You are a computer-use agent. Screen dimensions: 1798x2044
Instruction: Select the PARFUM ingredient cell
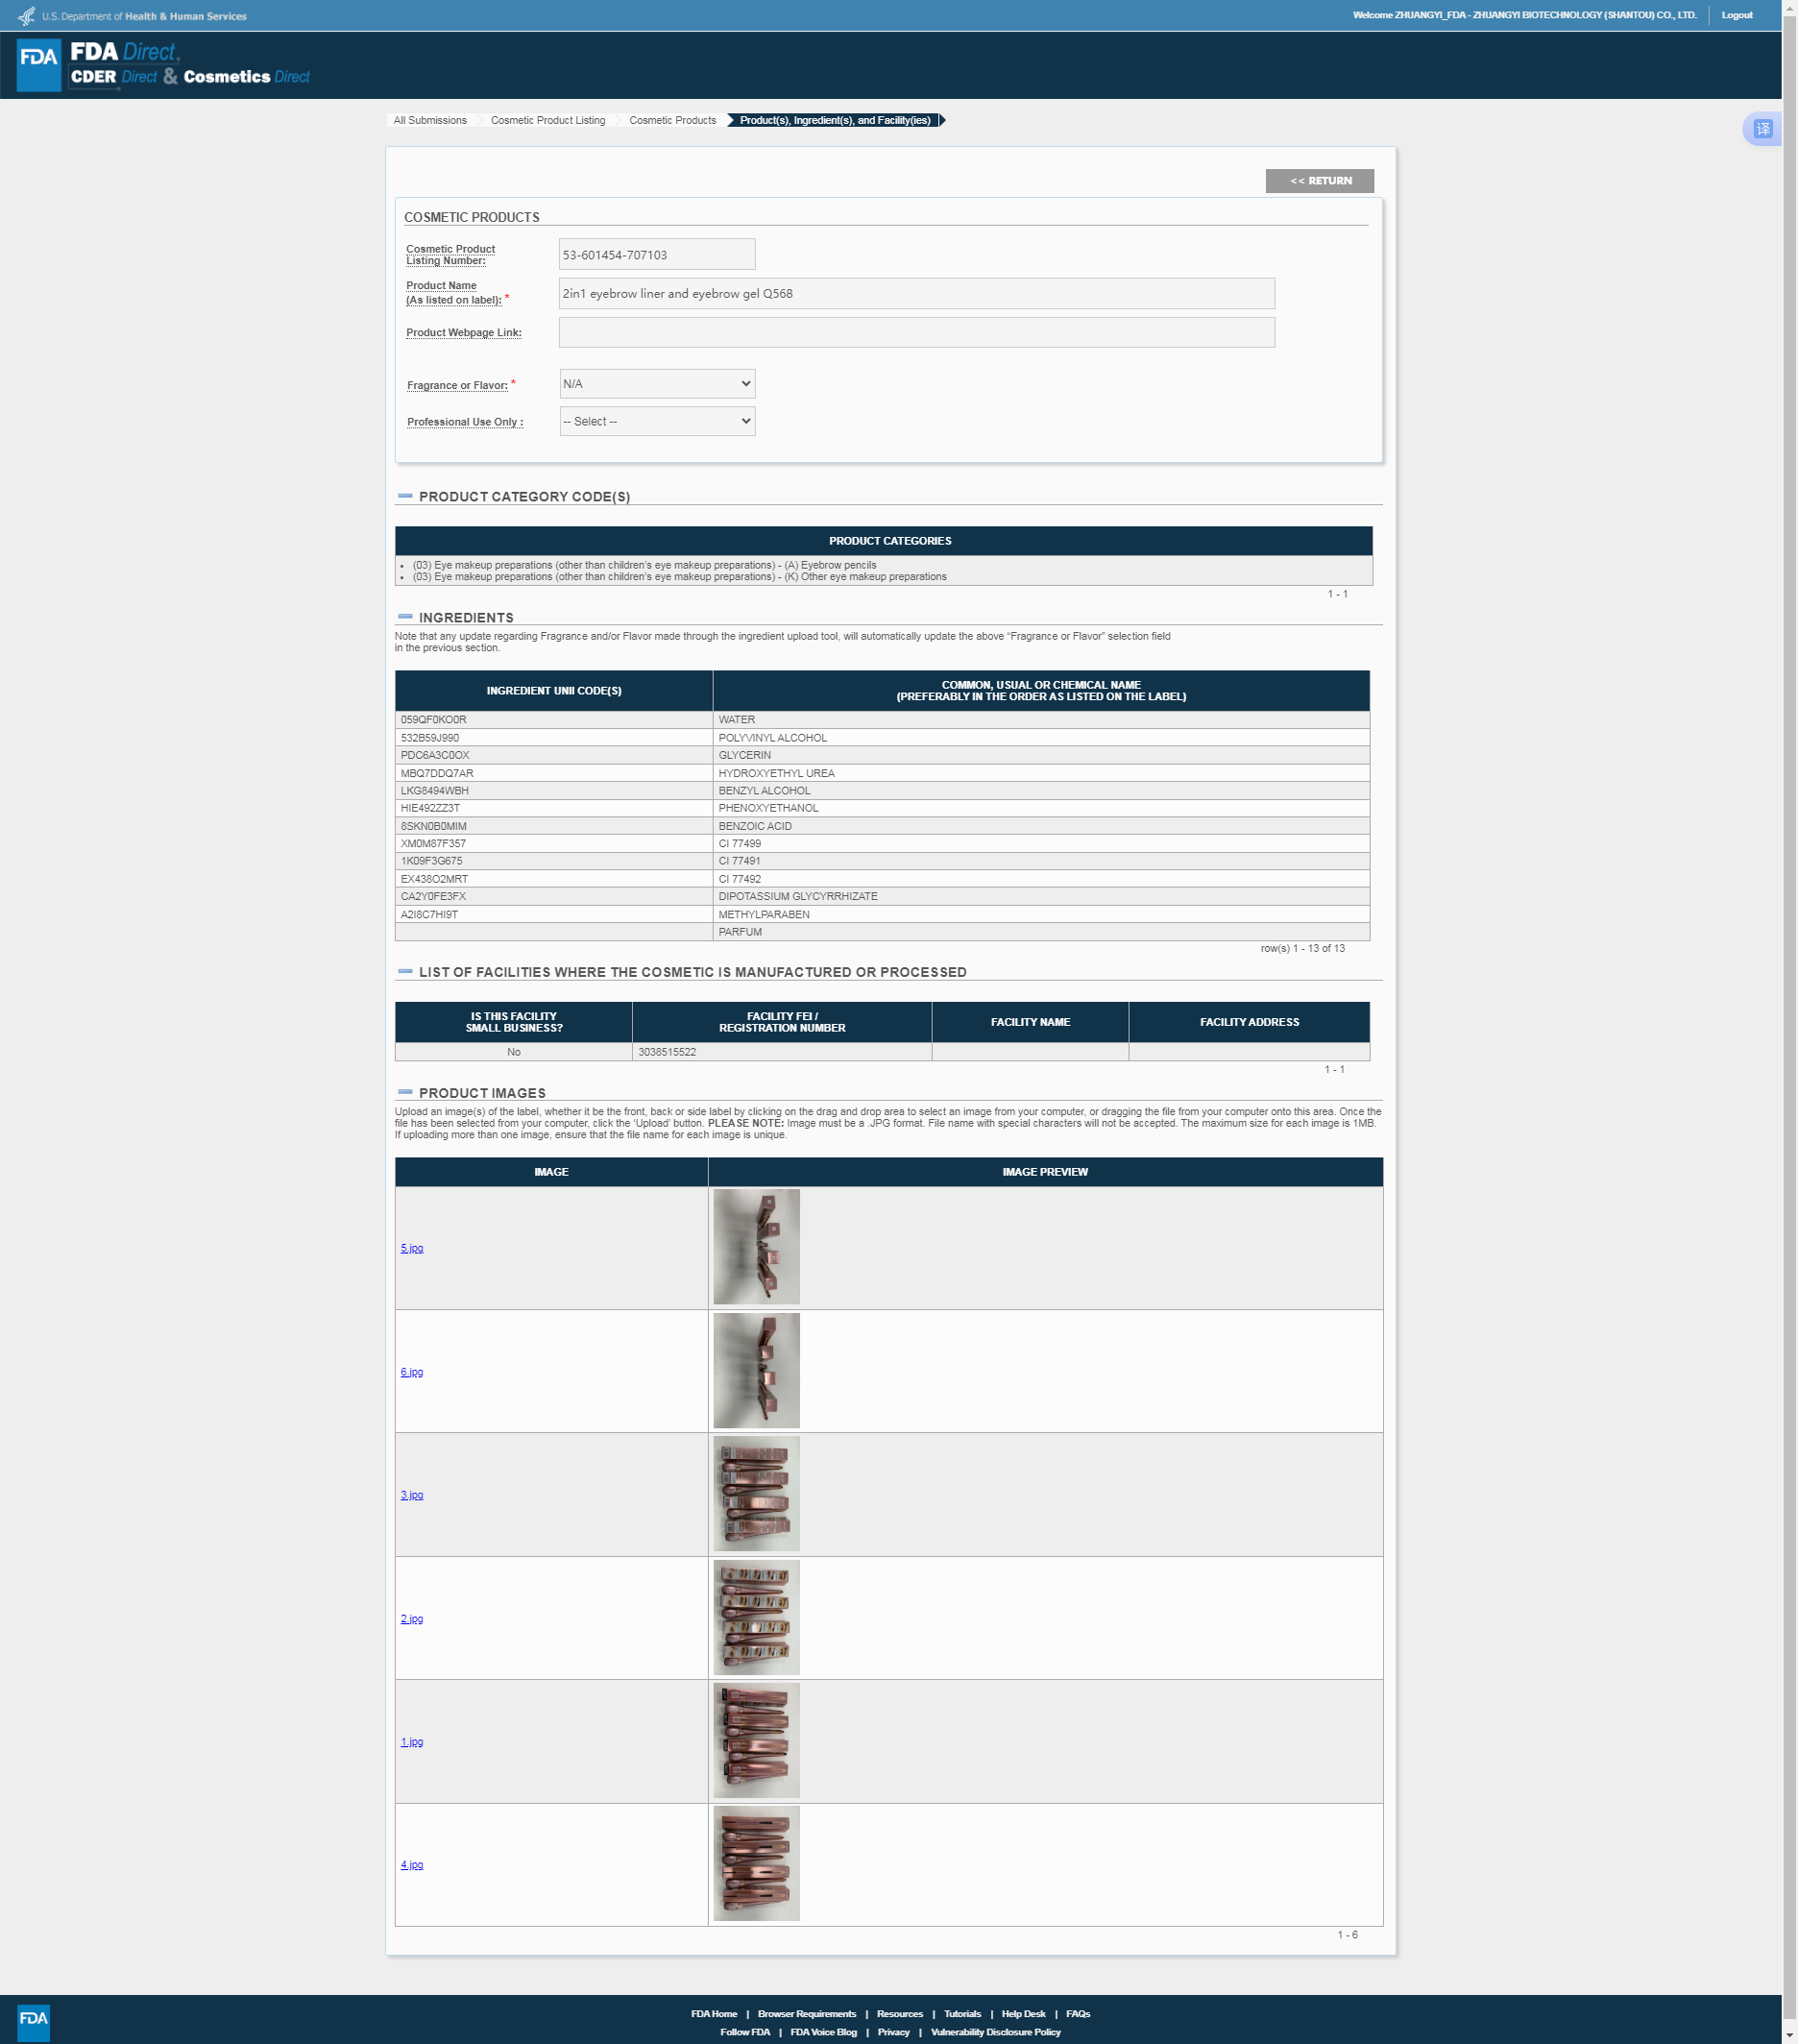click(x=1041, y=932)
